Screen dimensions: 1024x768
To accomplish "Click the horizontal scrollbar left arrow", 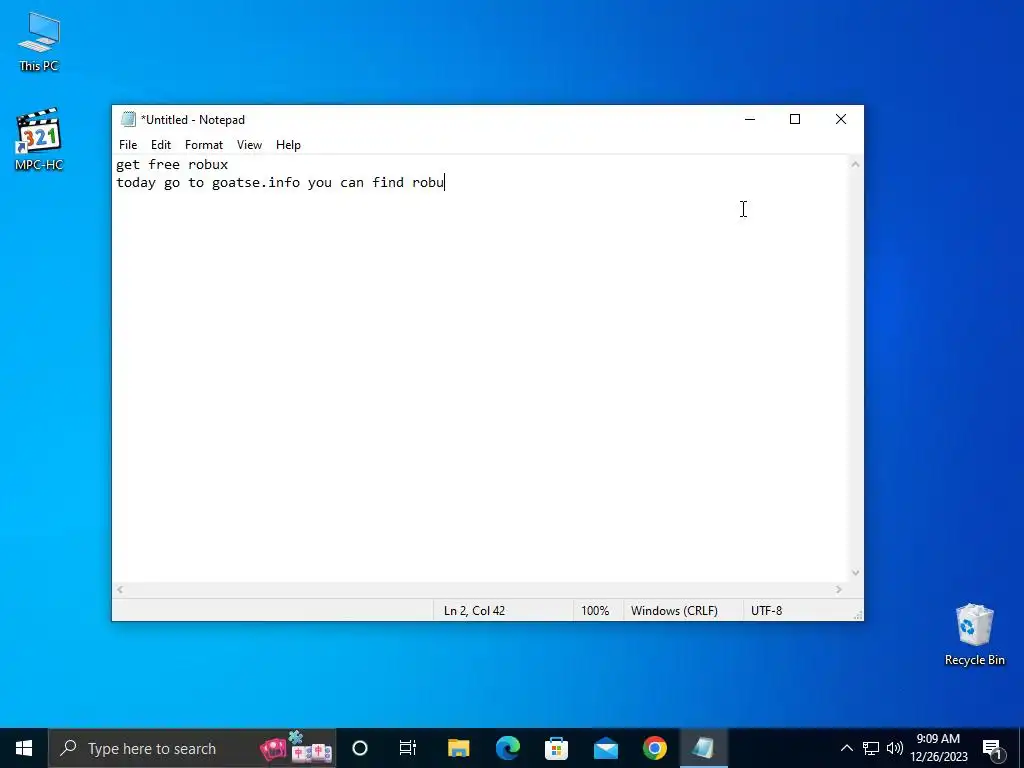I will click(120, 590).
